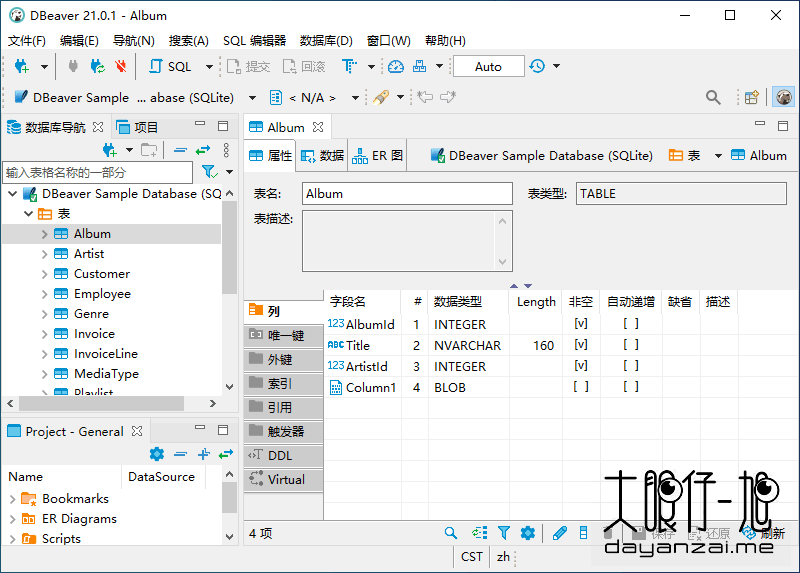Click the toolbar magnifier search icon
Screen dimensions: 800x573
click(x=713, y=97)
